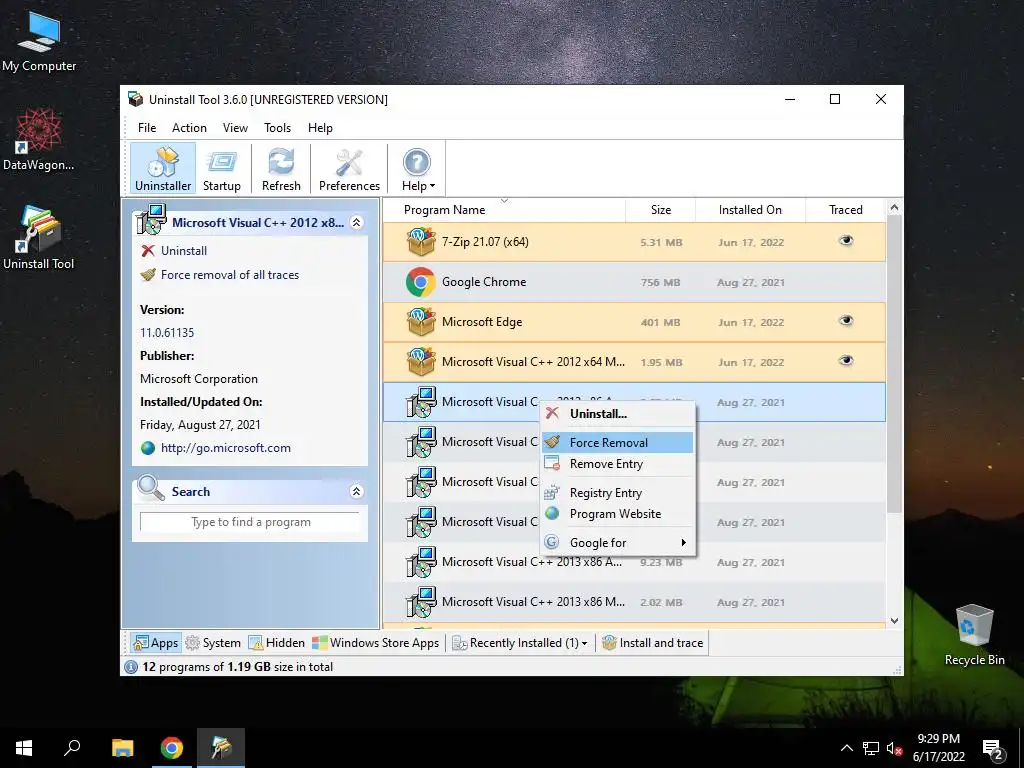Click the Google Chrome 756 MB size cell
1024x768 pixels.
click(x=660, y=282)
